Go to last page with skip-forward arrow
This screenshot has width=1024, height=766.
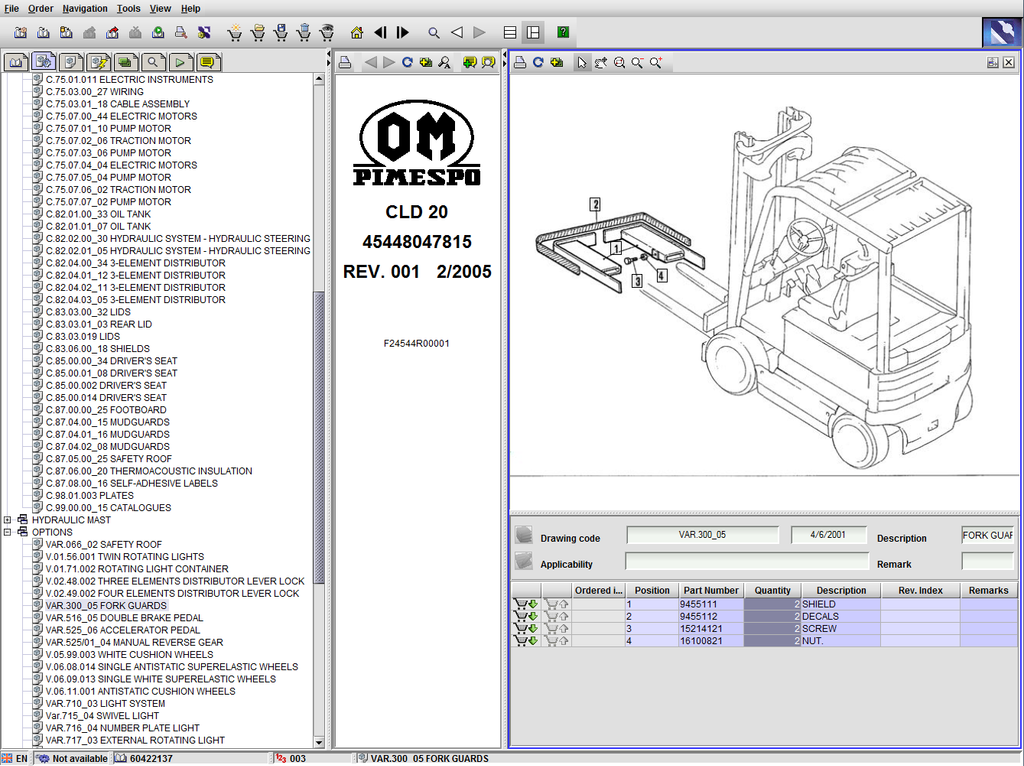pos(402,33)
